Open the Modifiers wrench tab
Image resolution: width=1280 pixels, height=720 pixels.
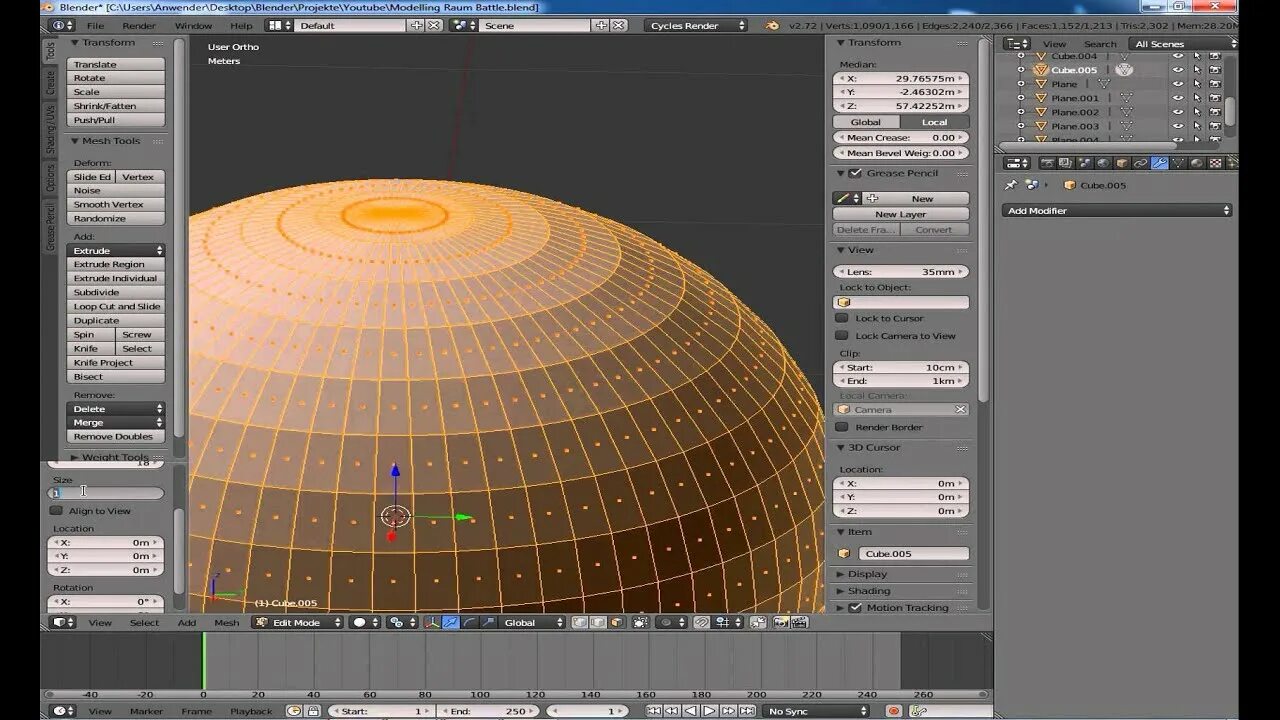(x=1159, y=163)
